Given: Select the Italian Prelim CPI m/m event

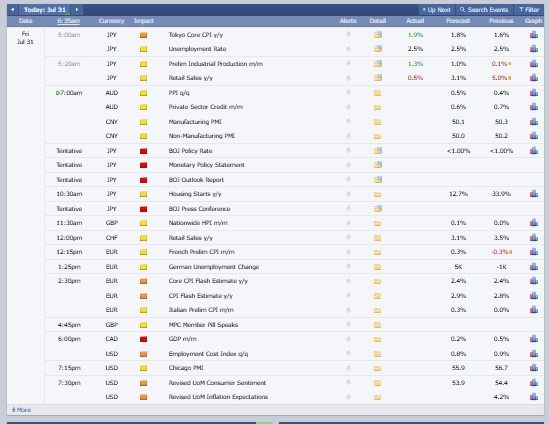Looking at the screenshot, I should click(x=201, y=310).
